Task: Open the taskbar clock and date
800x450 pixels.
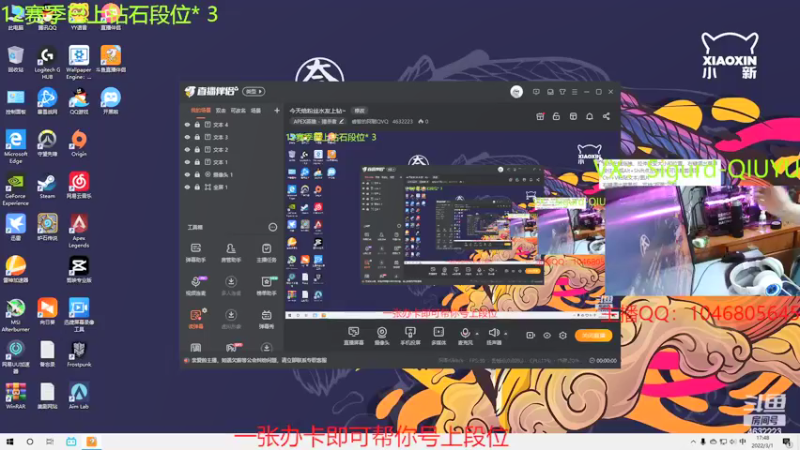Action: [762, 442]
